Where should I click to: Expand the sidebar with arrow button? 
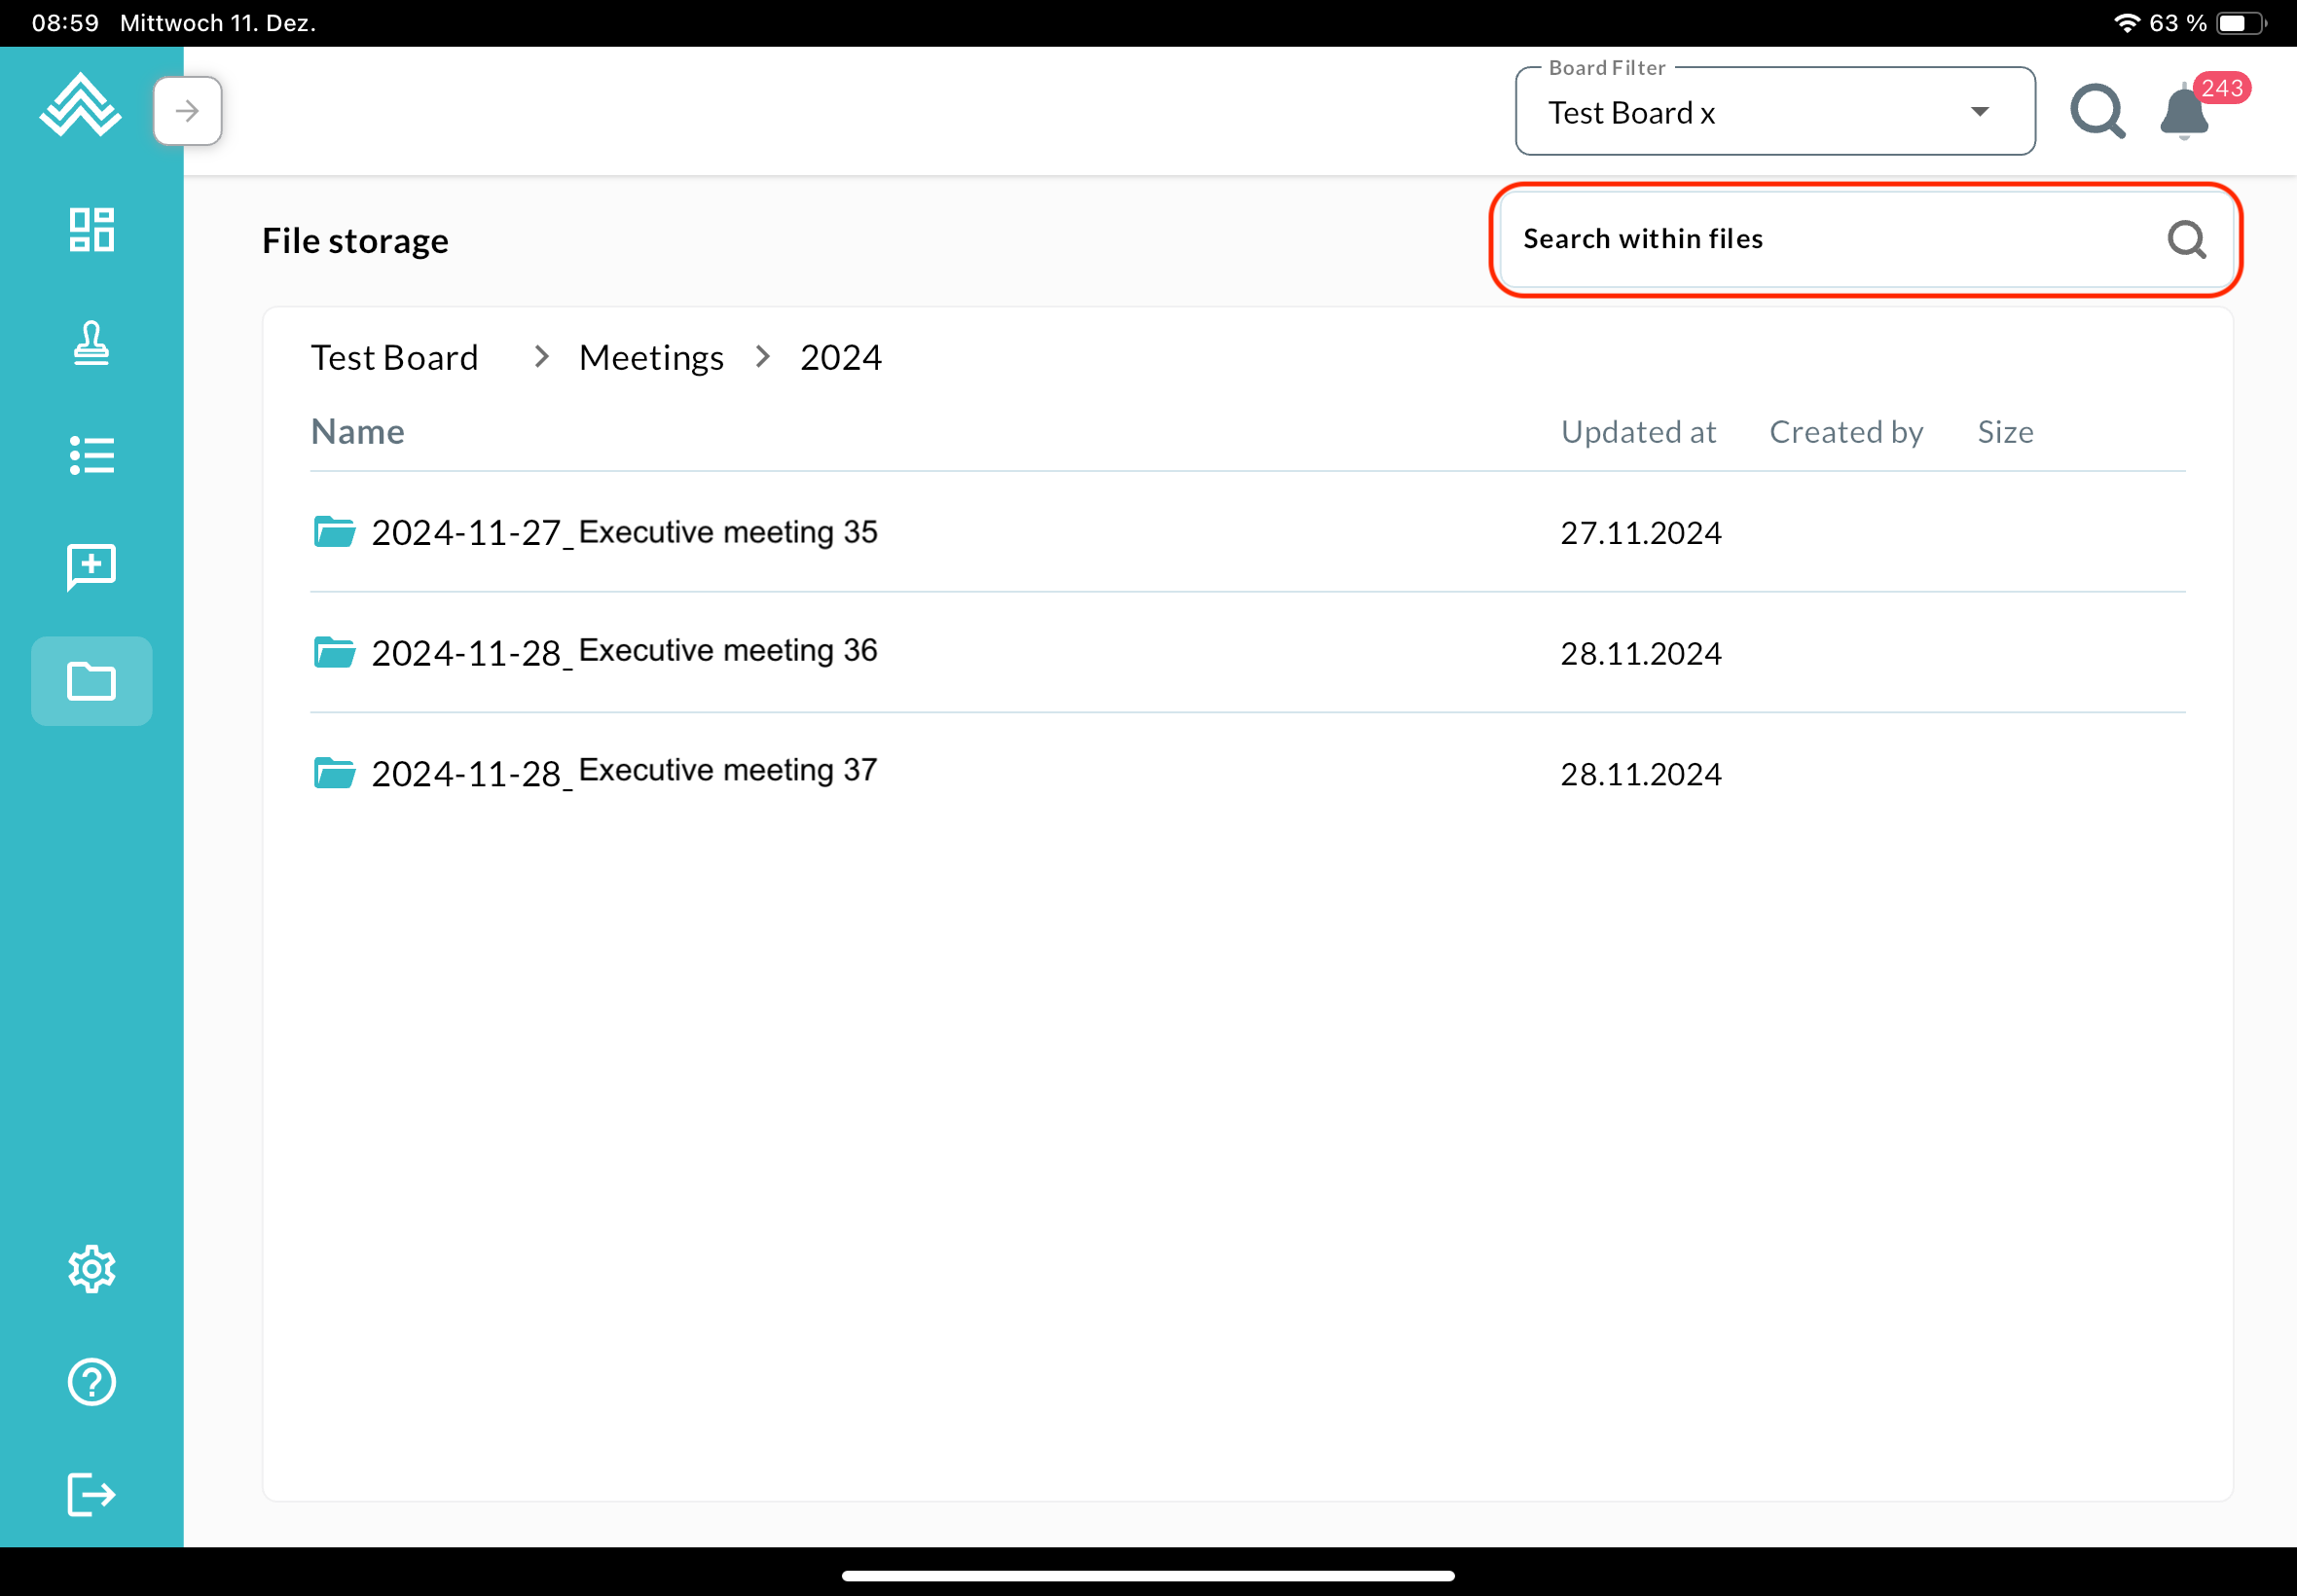tap(187, 111)
